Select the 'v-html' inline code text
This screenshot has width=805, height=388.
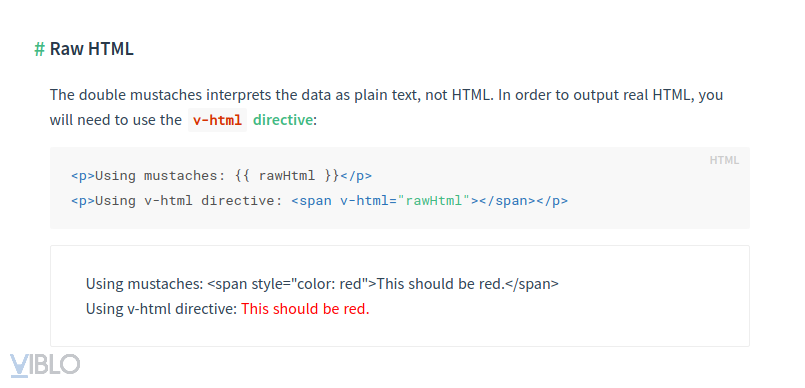coord(217,120)
